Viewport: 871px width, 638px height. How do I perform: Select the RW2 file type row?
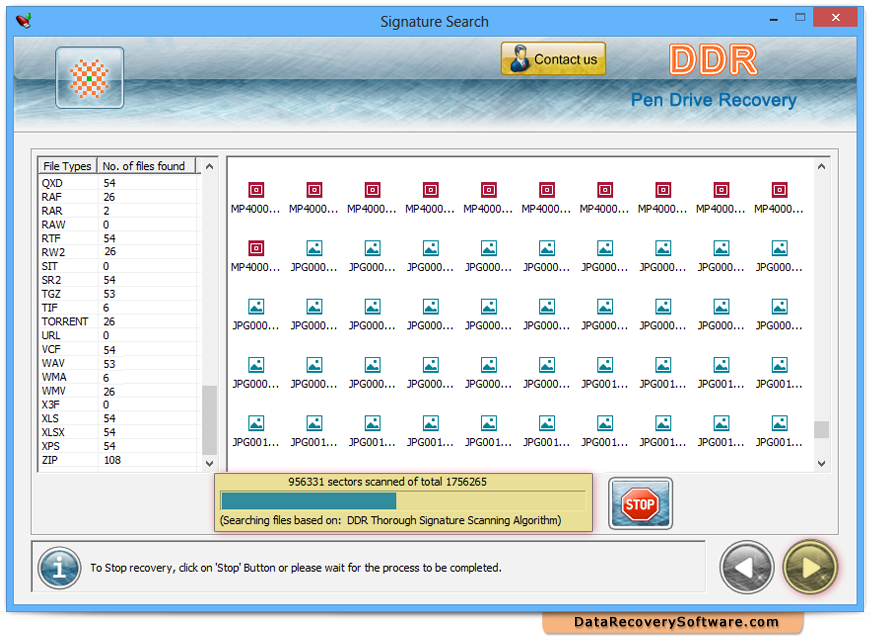[x=119, y=252]
